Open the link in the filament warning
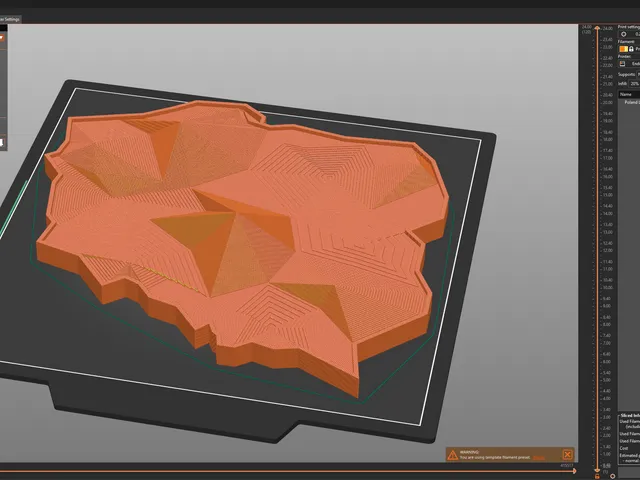 [x=539, y=458]
